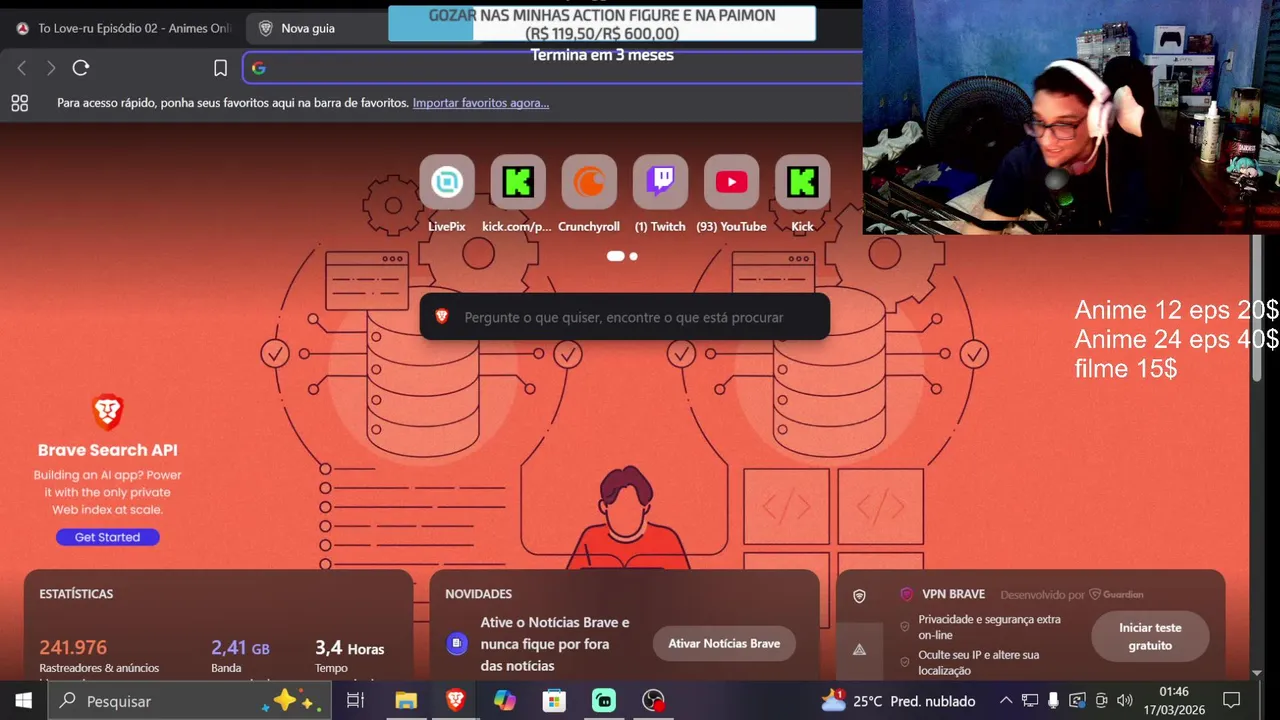Click Iniciar teste gratuito button

[1150, 637]
